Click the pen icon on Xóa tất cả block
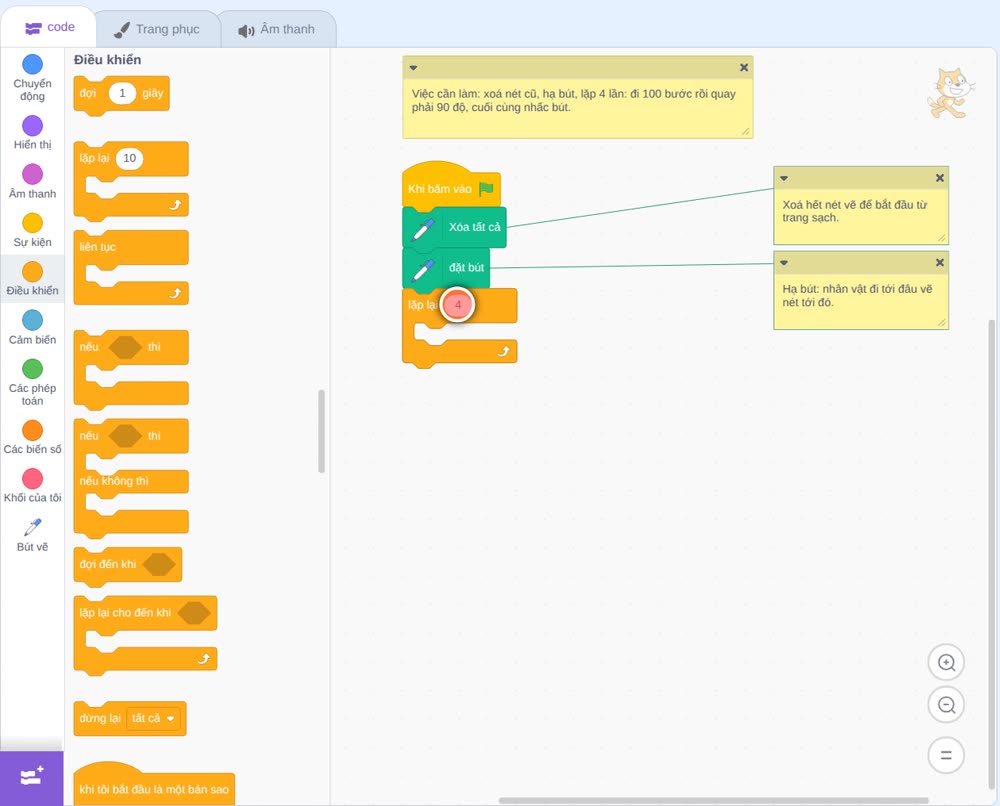Screen dimensions: 1000x806 click(423, 228)
